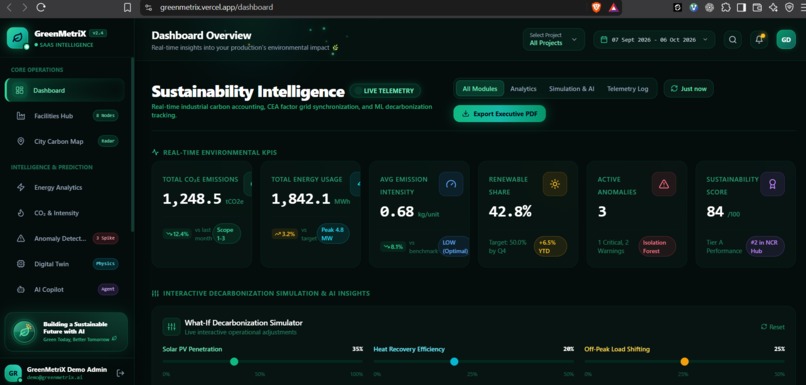Click the Energy Analytics lightning icon
Viewport: 806px width, 385px height.
(x=21, y=188)
